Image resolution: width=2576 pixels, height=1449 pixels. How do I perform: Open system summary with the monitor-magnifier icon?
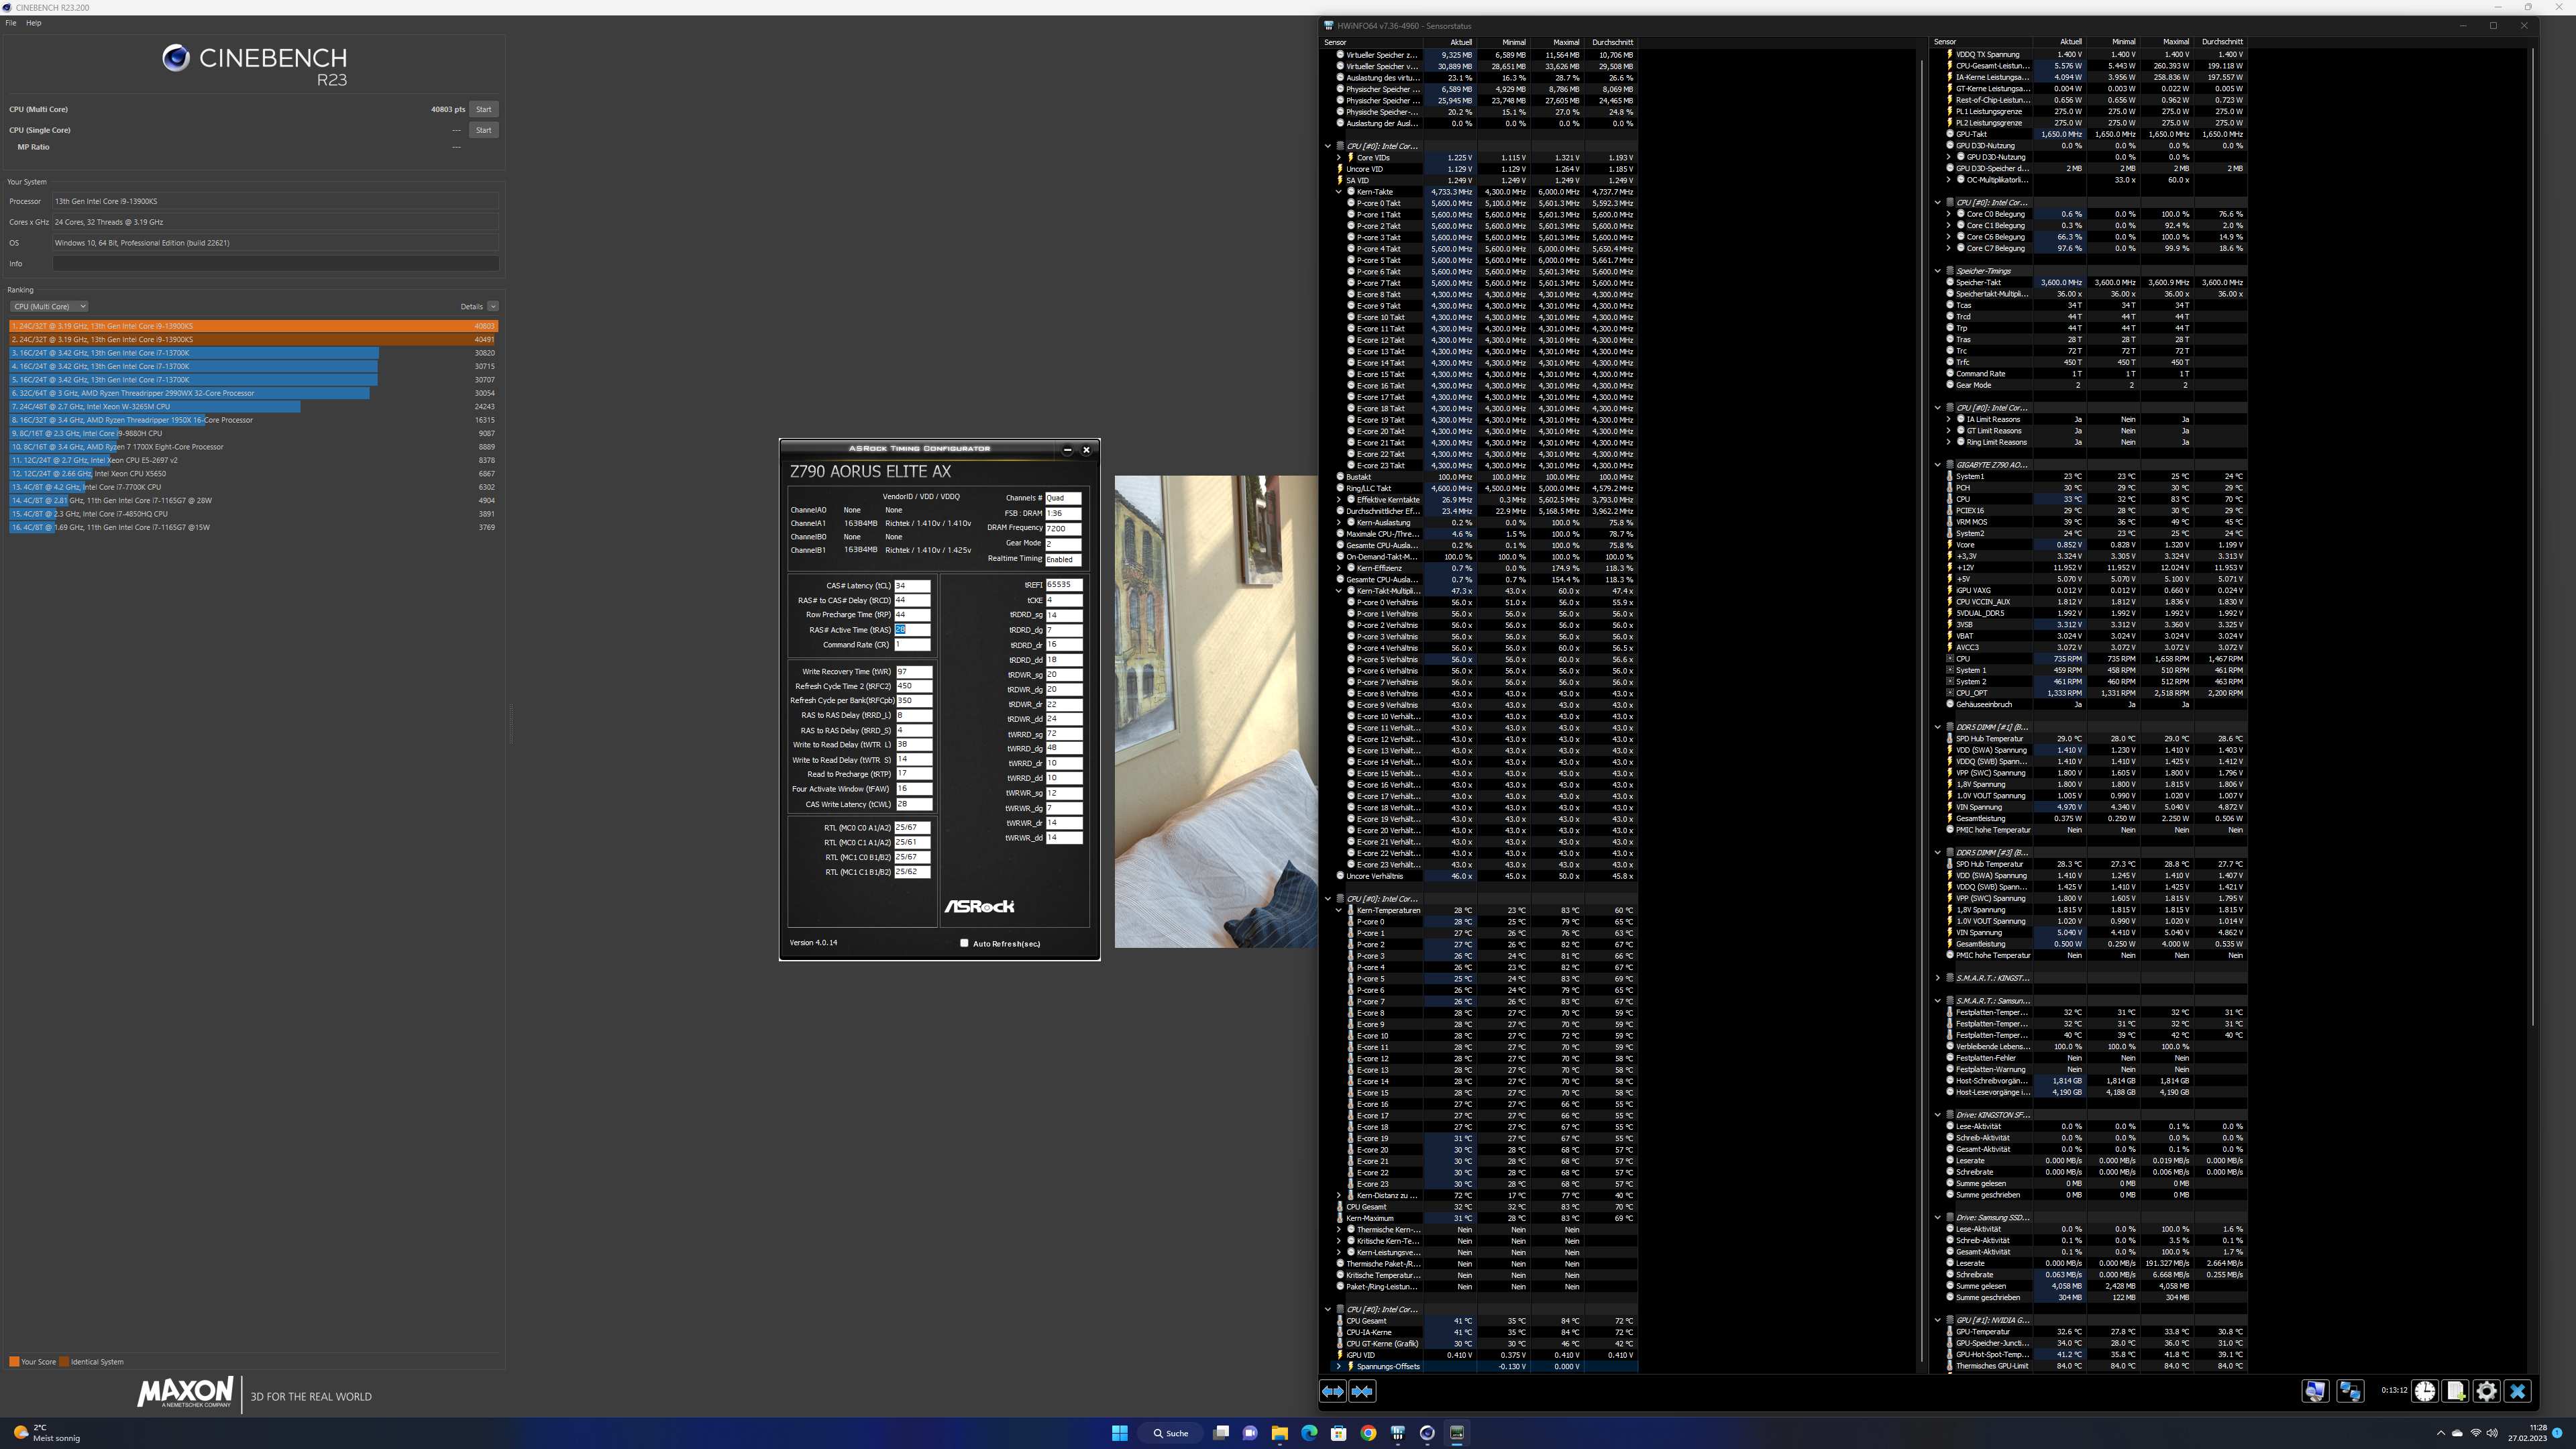[2315, 1391]
